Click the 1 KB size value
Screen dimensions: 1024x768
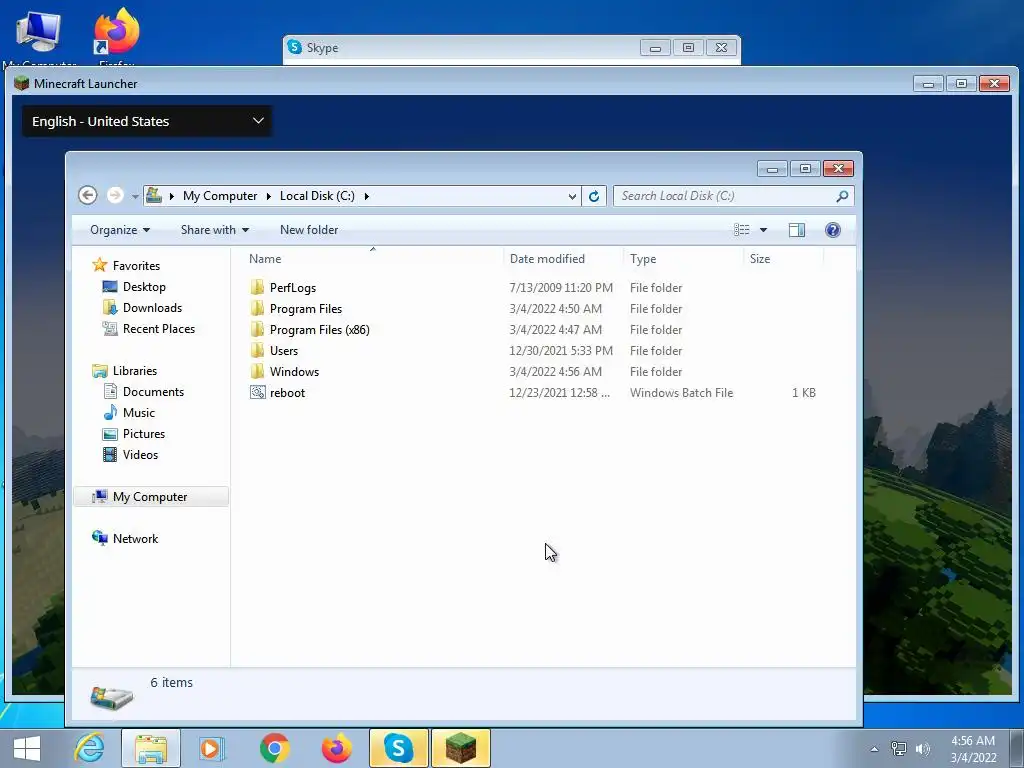[x=804, y=392]
